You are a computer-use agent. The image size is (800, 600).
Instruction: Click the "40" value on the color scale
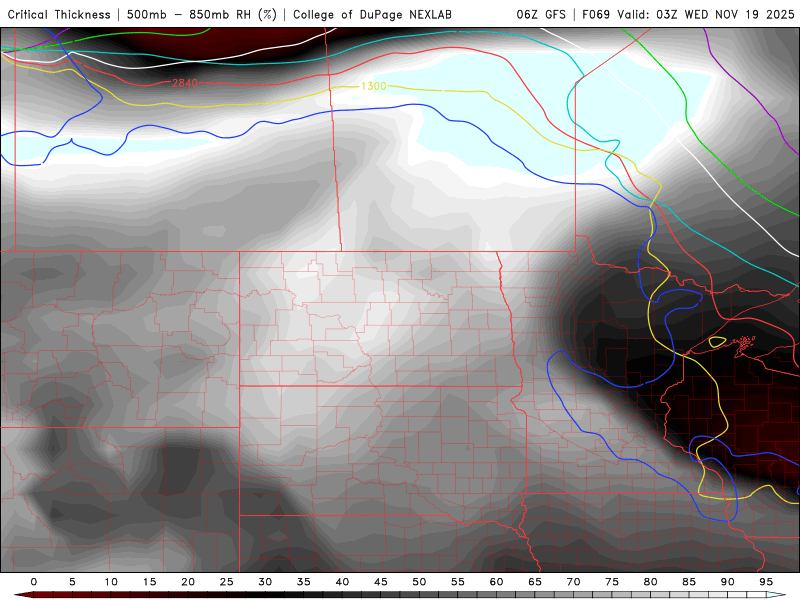[342, 582]
